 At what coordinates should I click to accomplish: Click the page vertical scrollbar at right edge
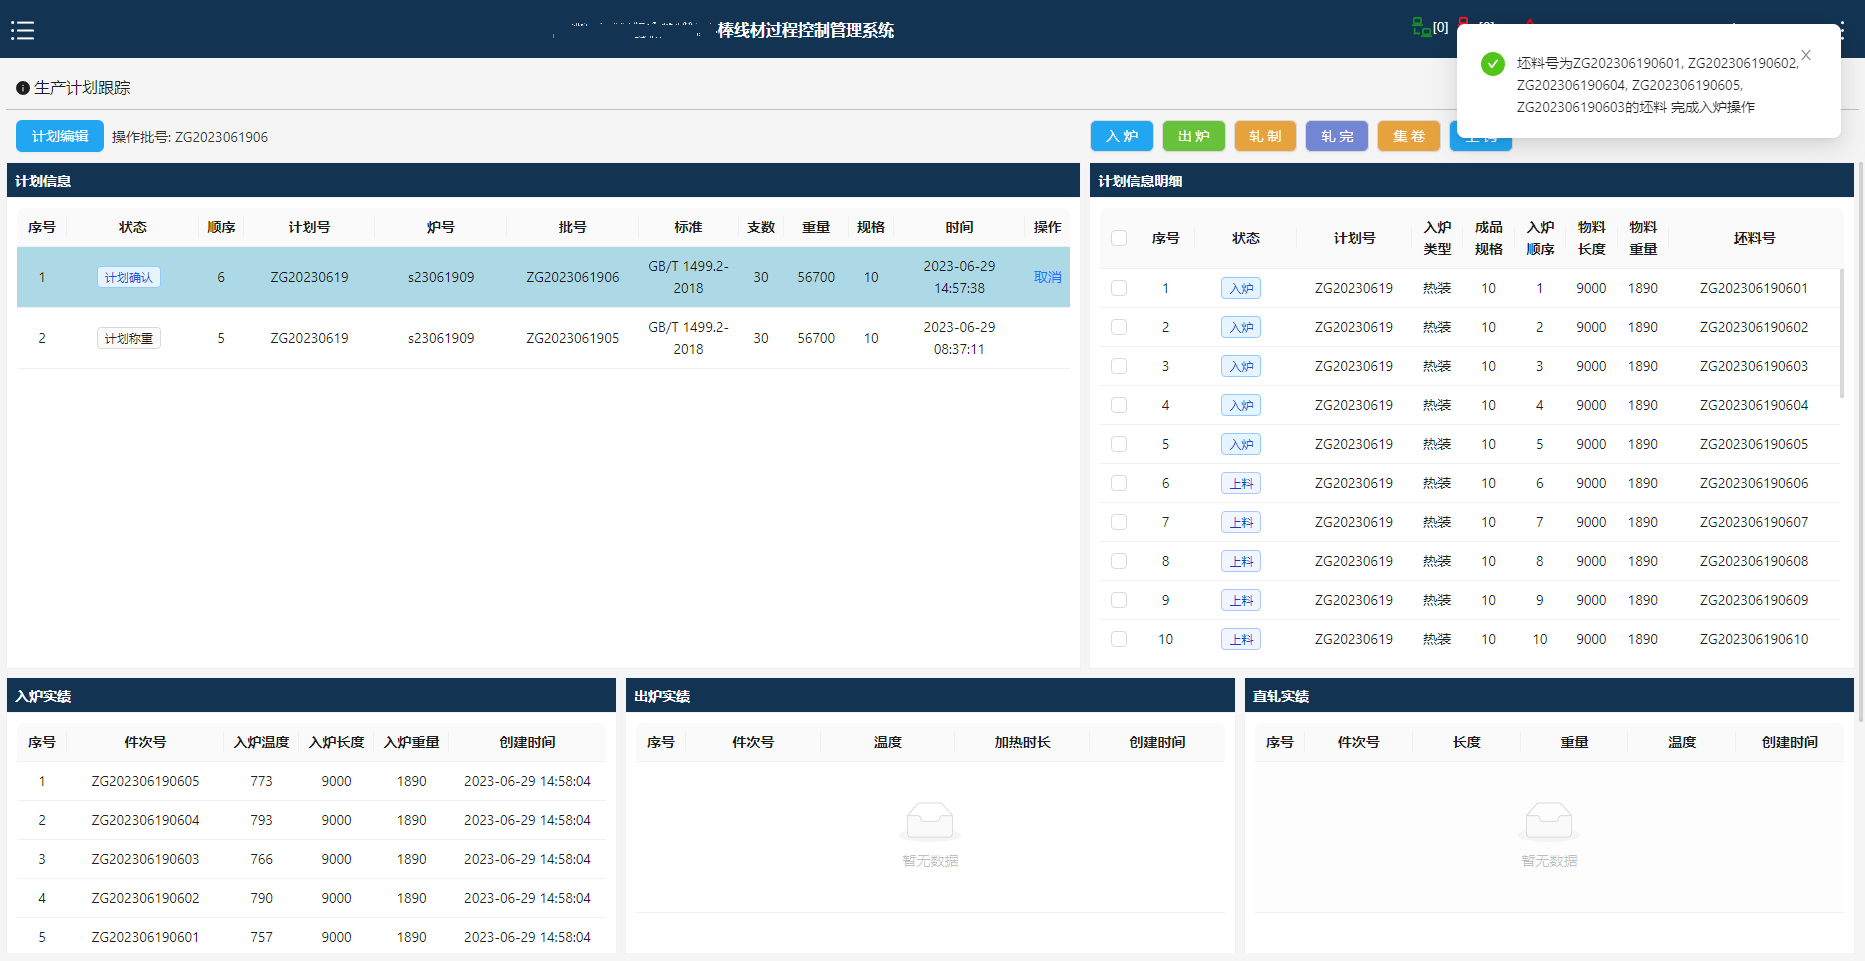(x=1860, y=440)
